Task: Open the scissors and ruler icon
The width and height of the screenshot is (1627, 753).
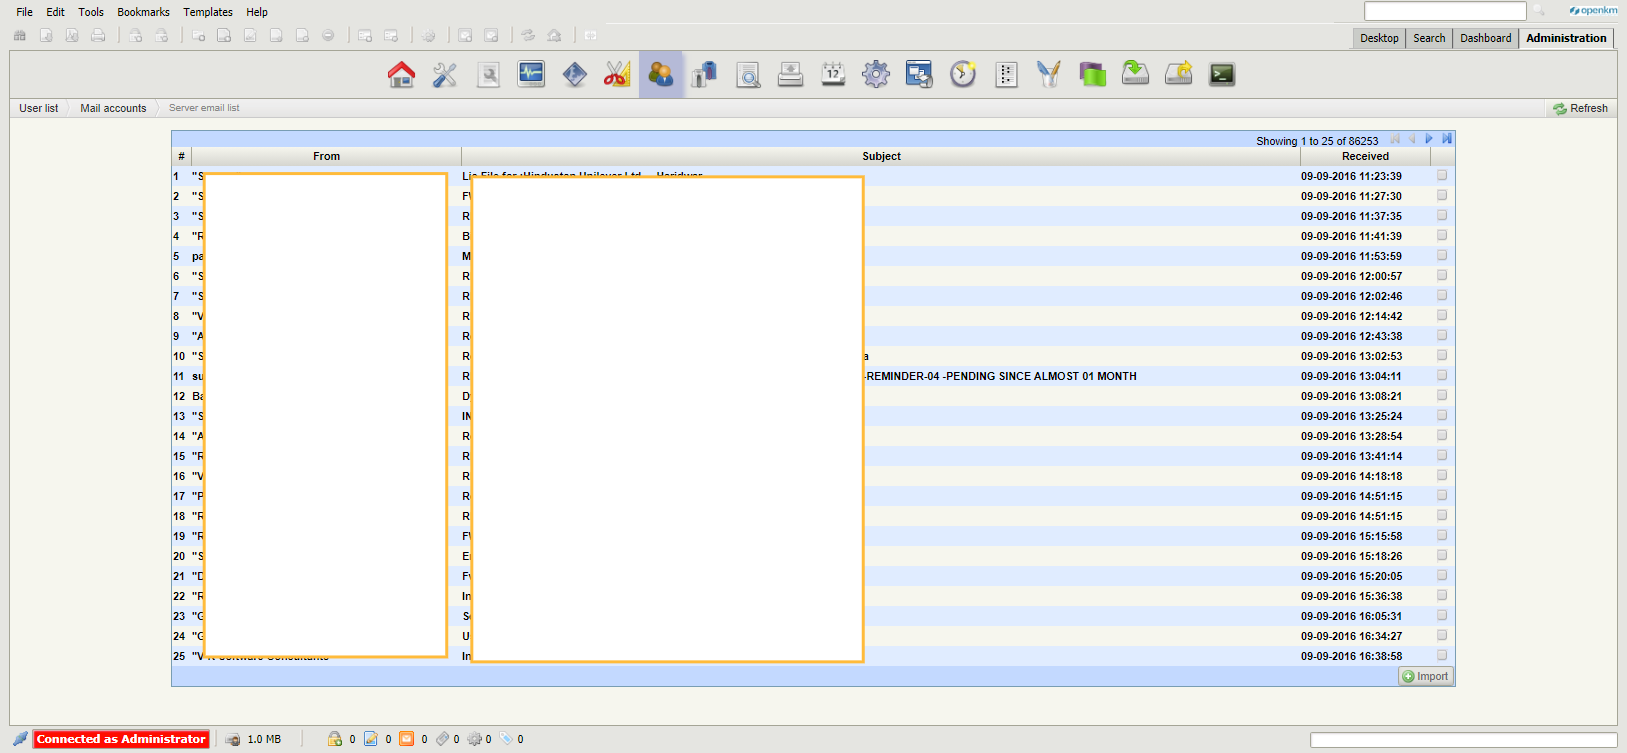Action: pyautogui.click(x=617, y=75)
